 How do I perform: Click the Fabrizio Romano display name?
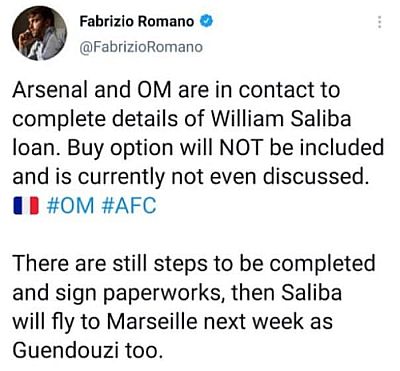pyautogui.click(x=137, y=22)
